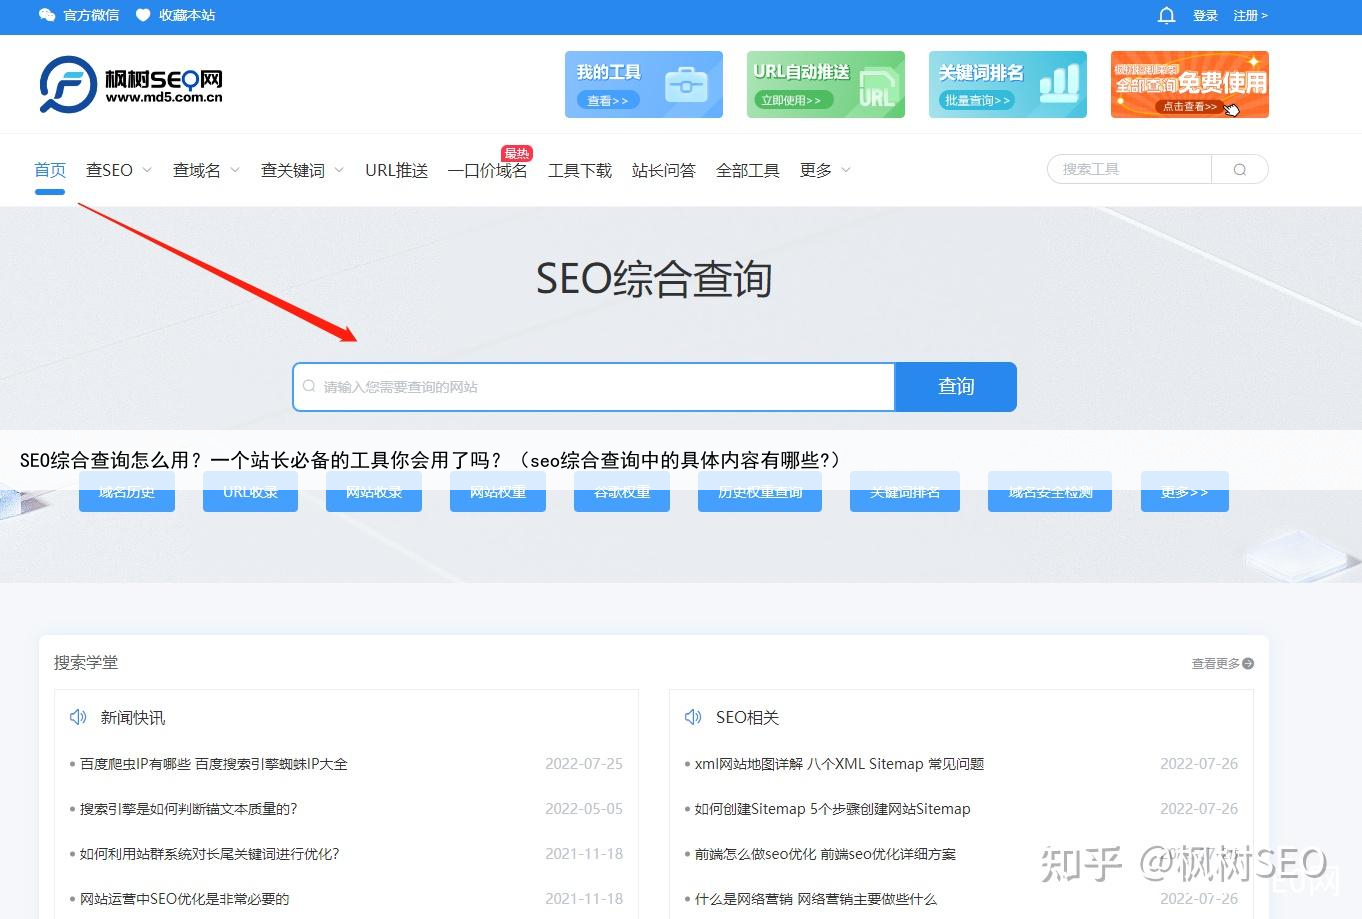Open the notification bell in the top bar
This screenshot has width=1362, height=919.
(x=1166, y=15)
